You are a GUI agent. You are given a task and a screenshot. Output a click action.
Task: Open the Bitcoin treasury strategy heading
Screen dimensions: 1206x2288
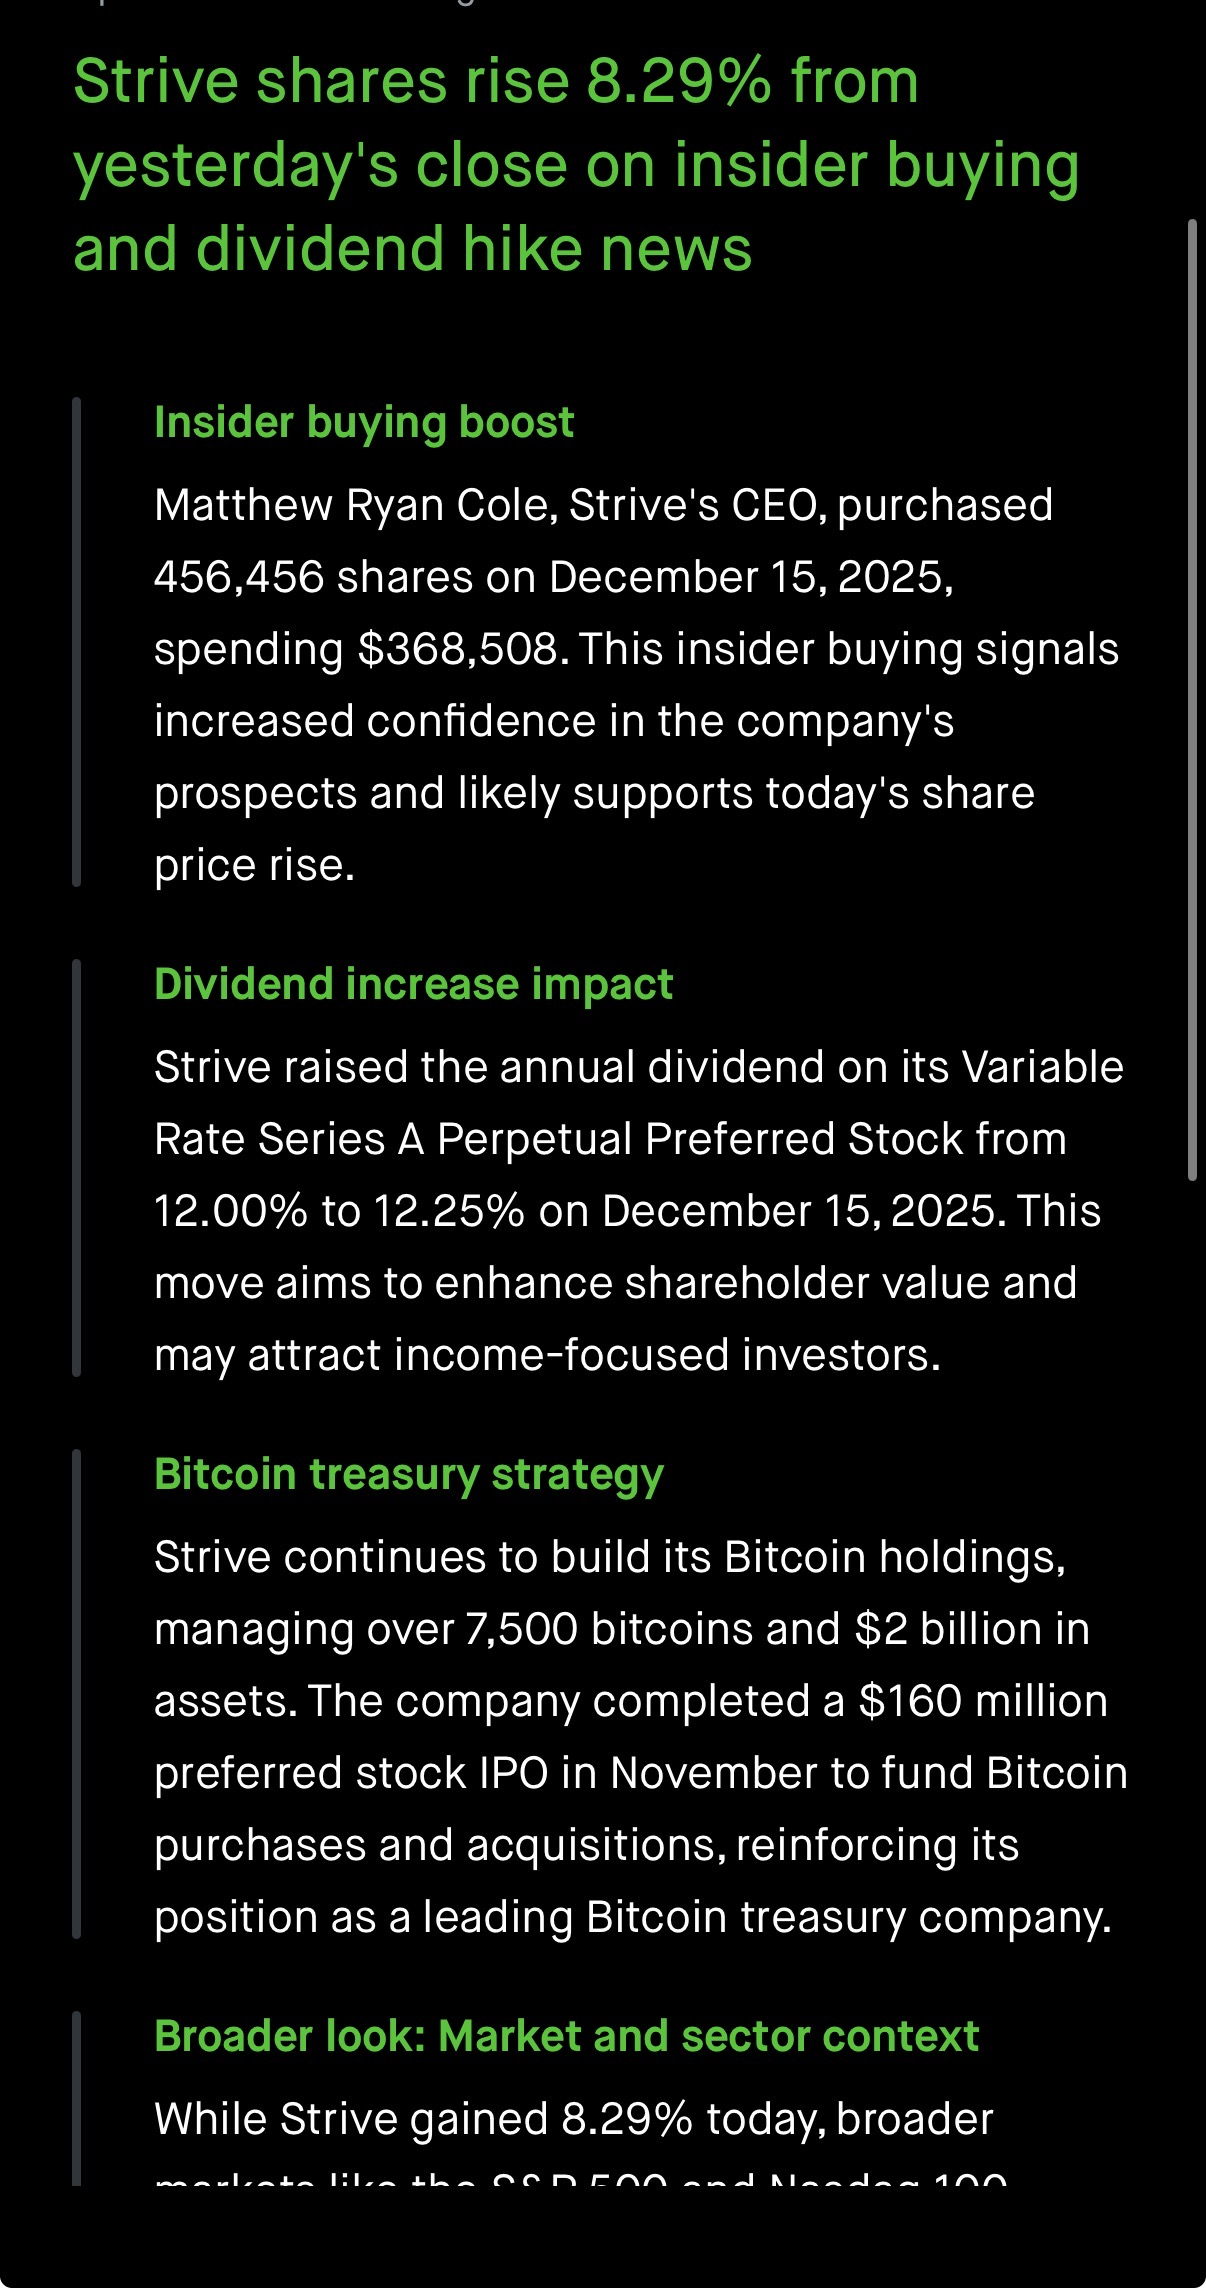408,1474
